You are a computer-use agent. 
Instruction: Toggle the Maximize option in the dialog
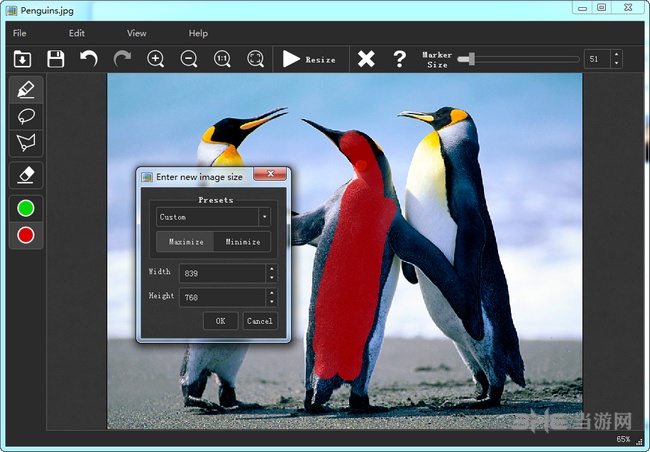[x=186, y=242]
